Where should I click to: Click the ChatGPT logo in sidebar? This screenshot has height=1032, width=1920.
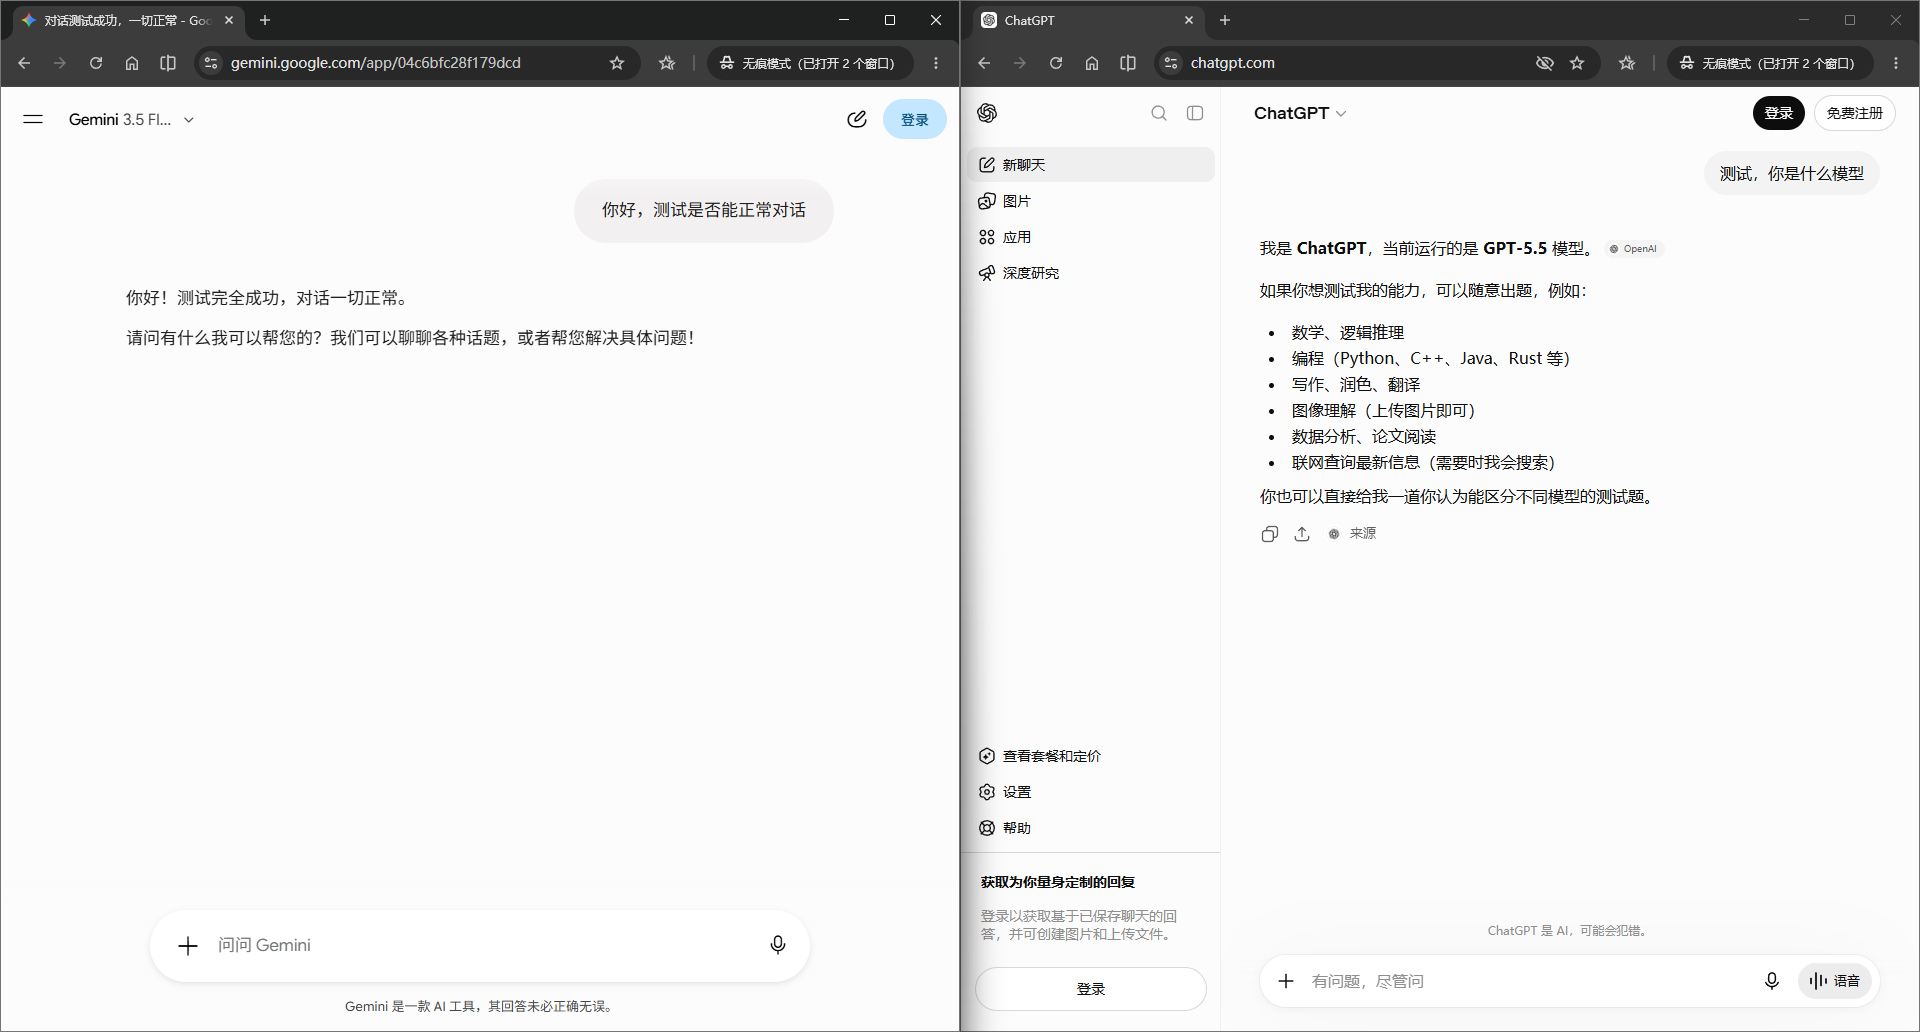[987, 113]
